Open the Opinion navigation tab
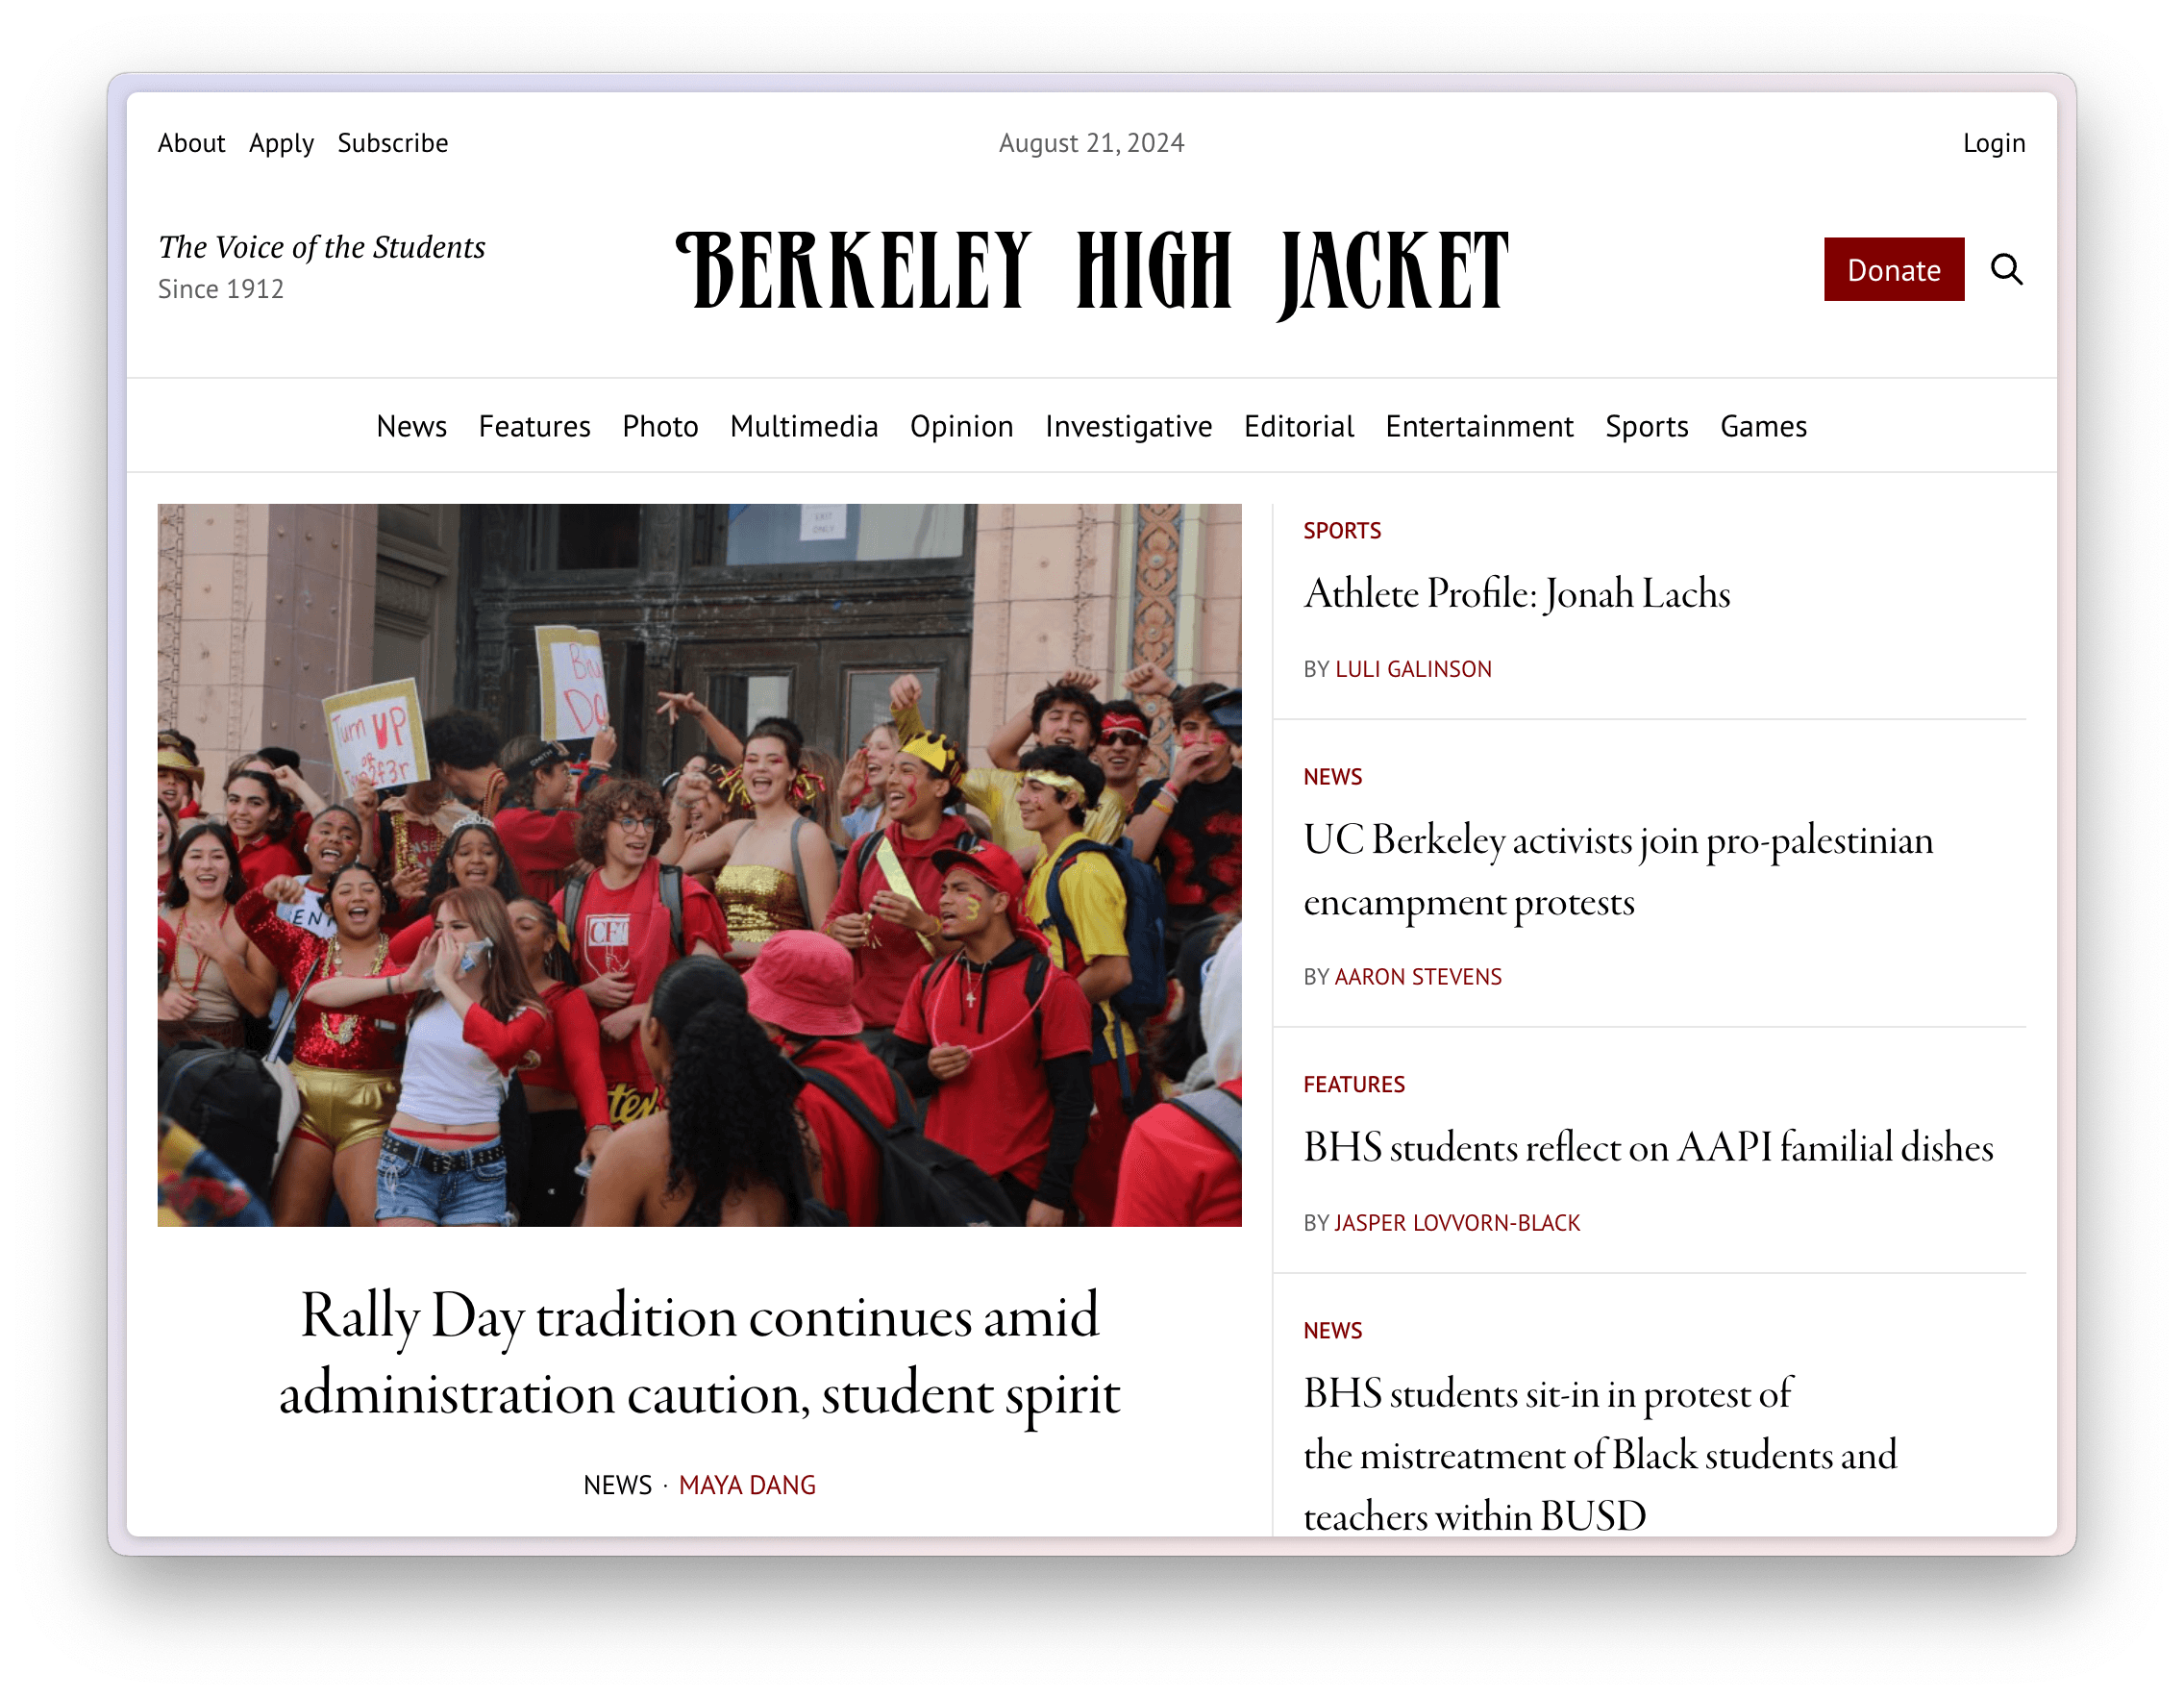 tap(959, 424)
